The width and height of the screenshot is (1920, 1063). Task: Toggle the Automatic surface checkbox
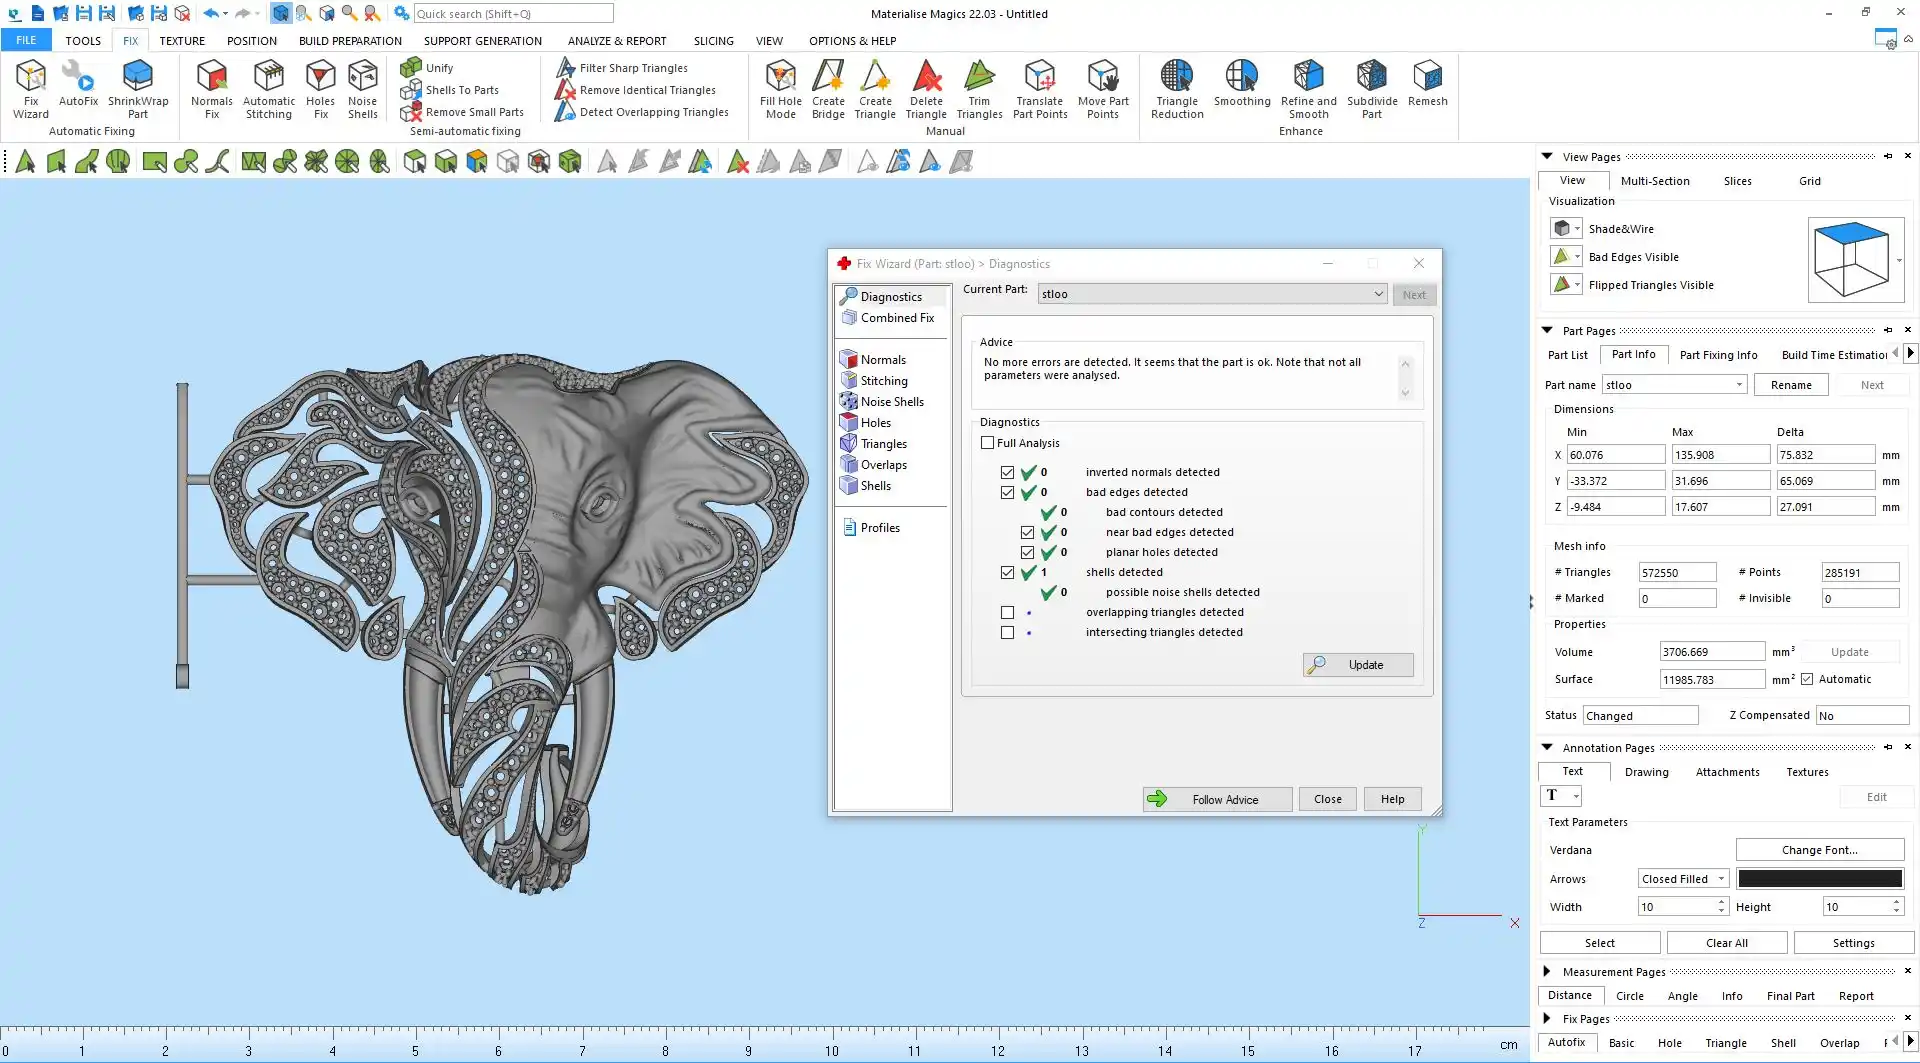[1807, 679]
